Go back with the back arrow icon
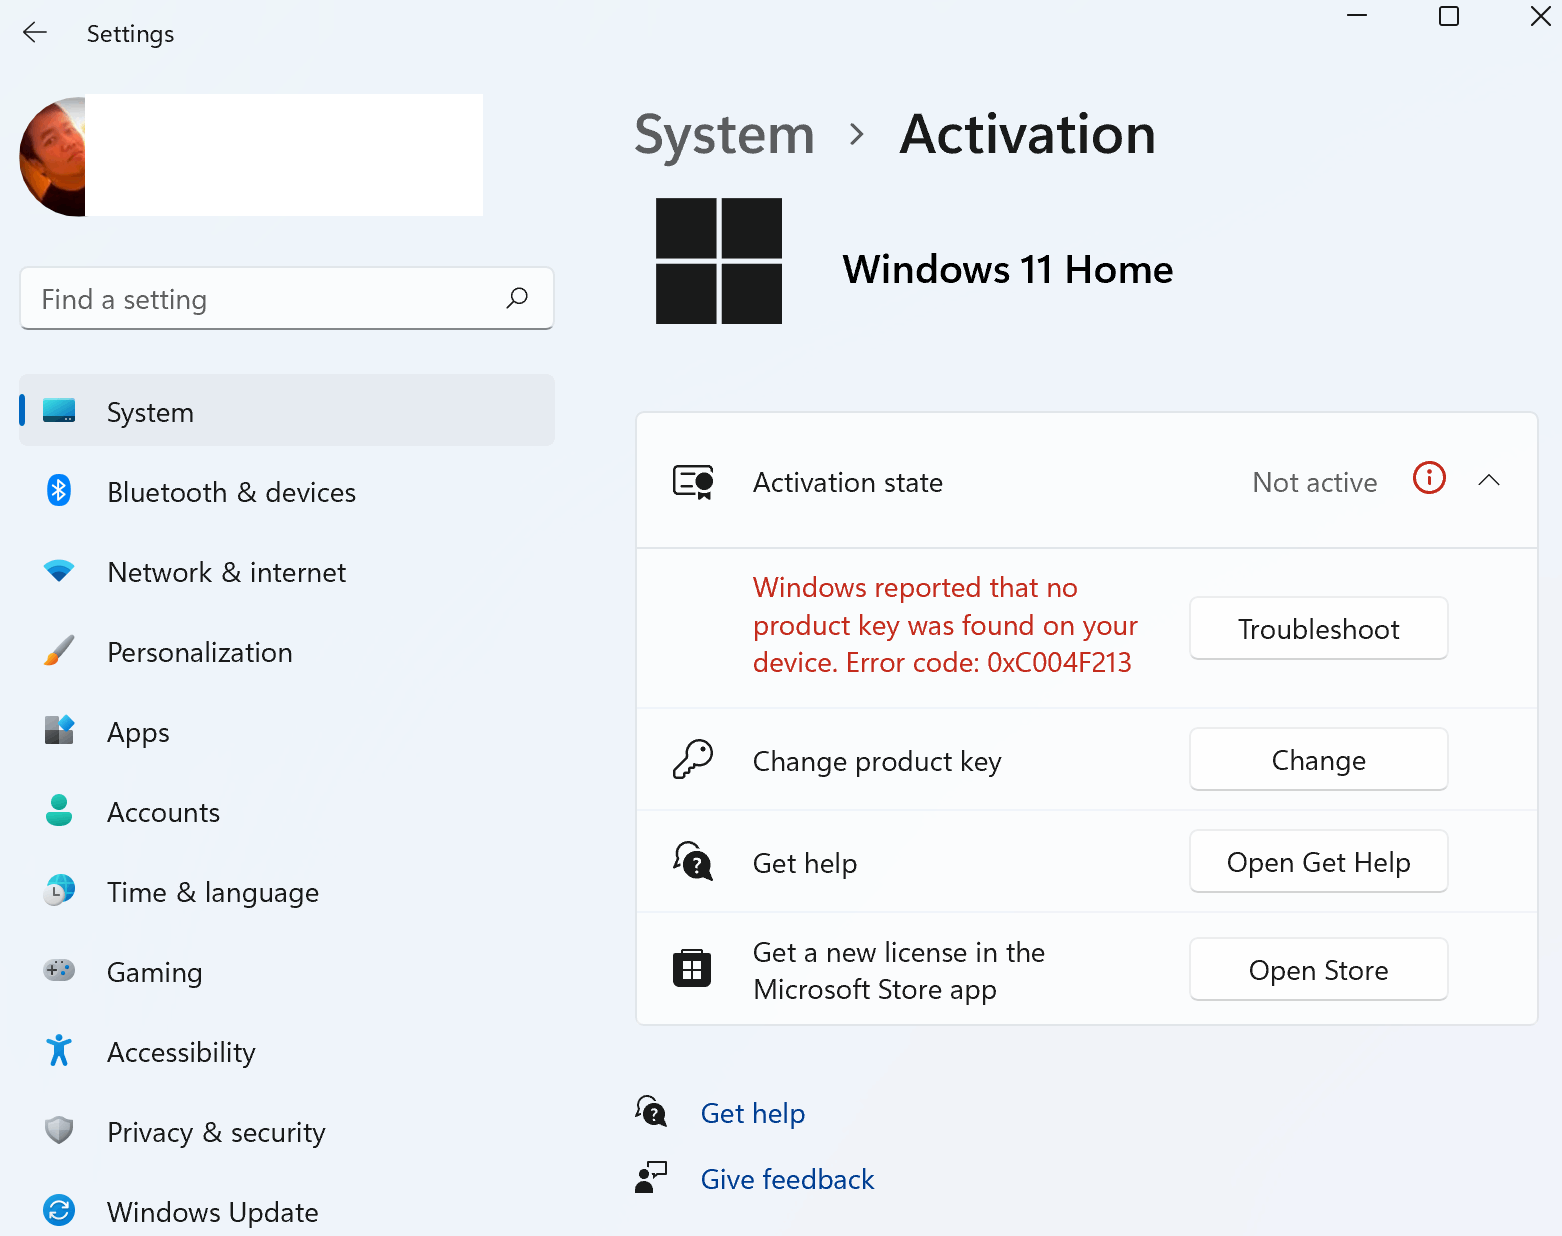This screenshot has width=1562, height=1236. (x=35, y=33)
